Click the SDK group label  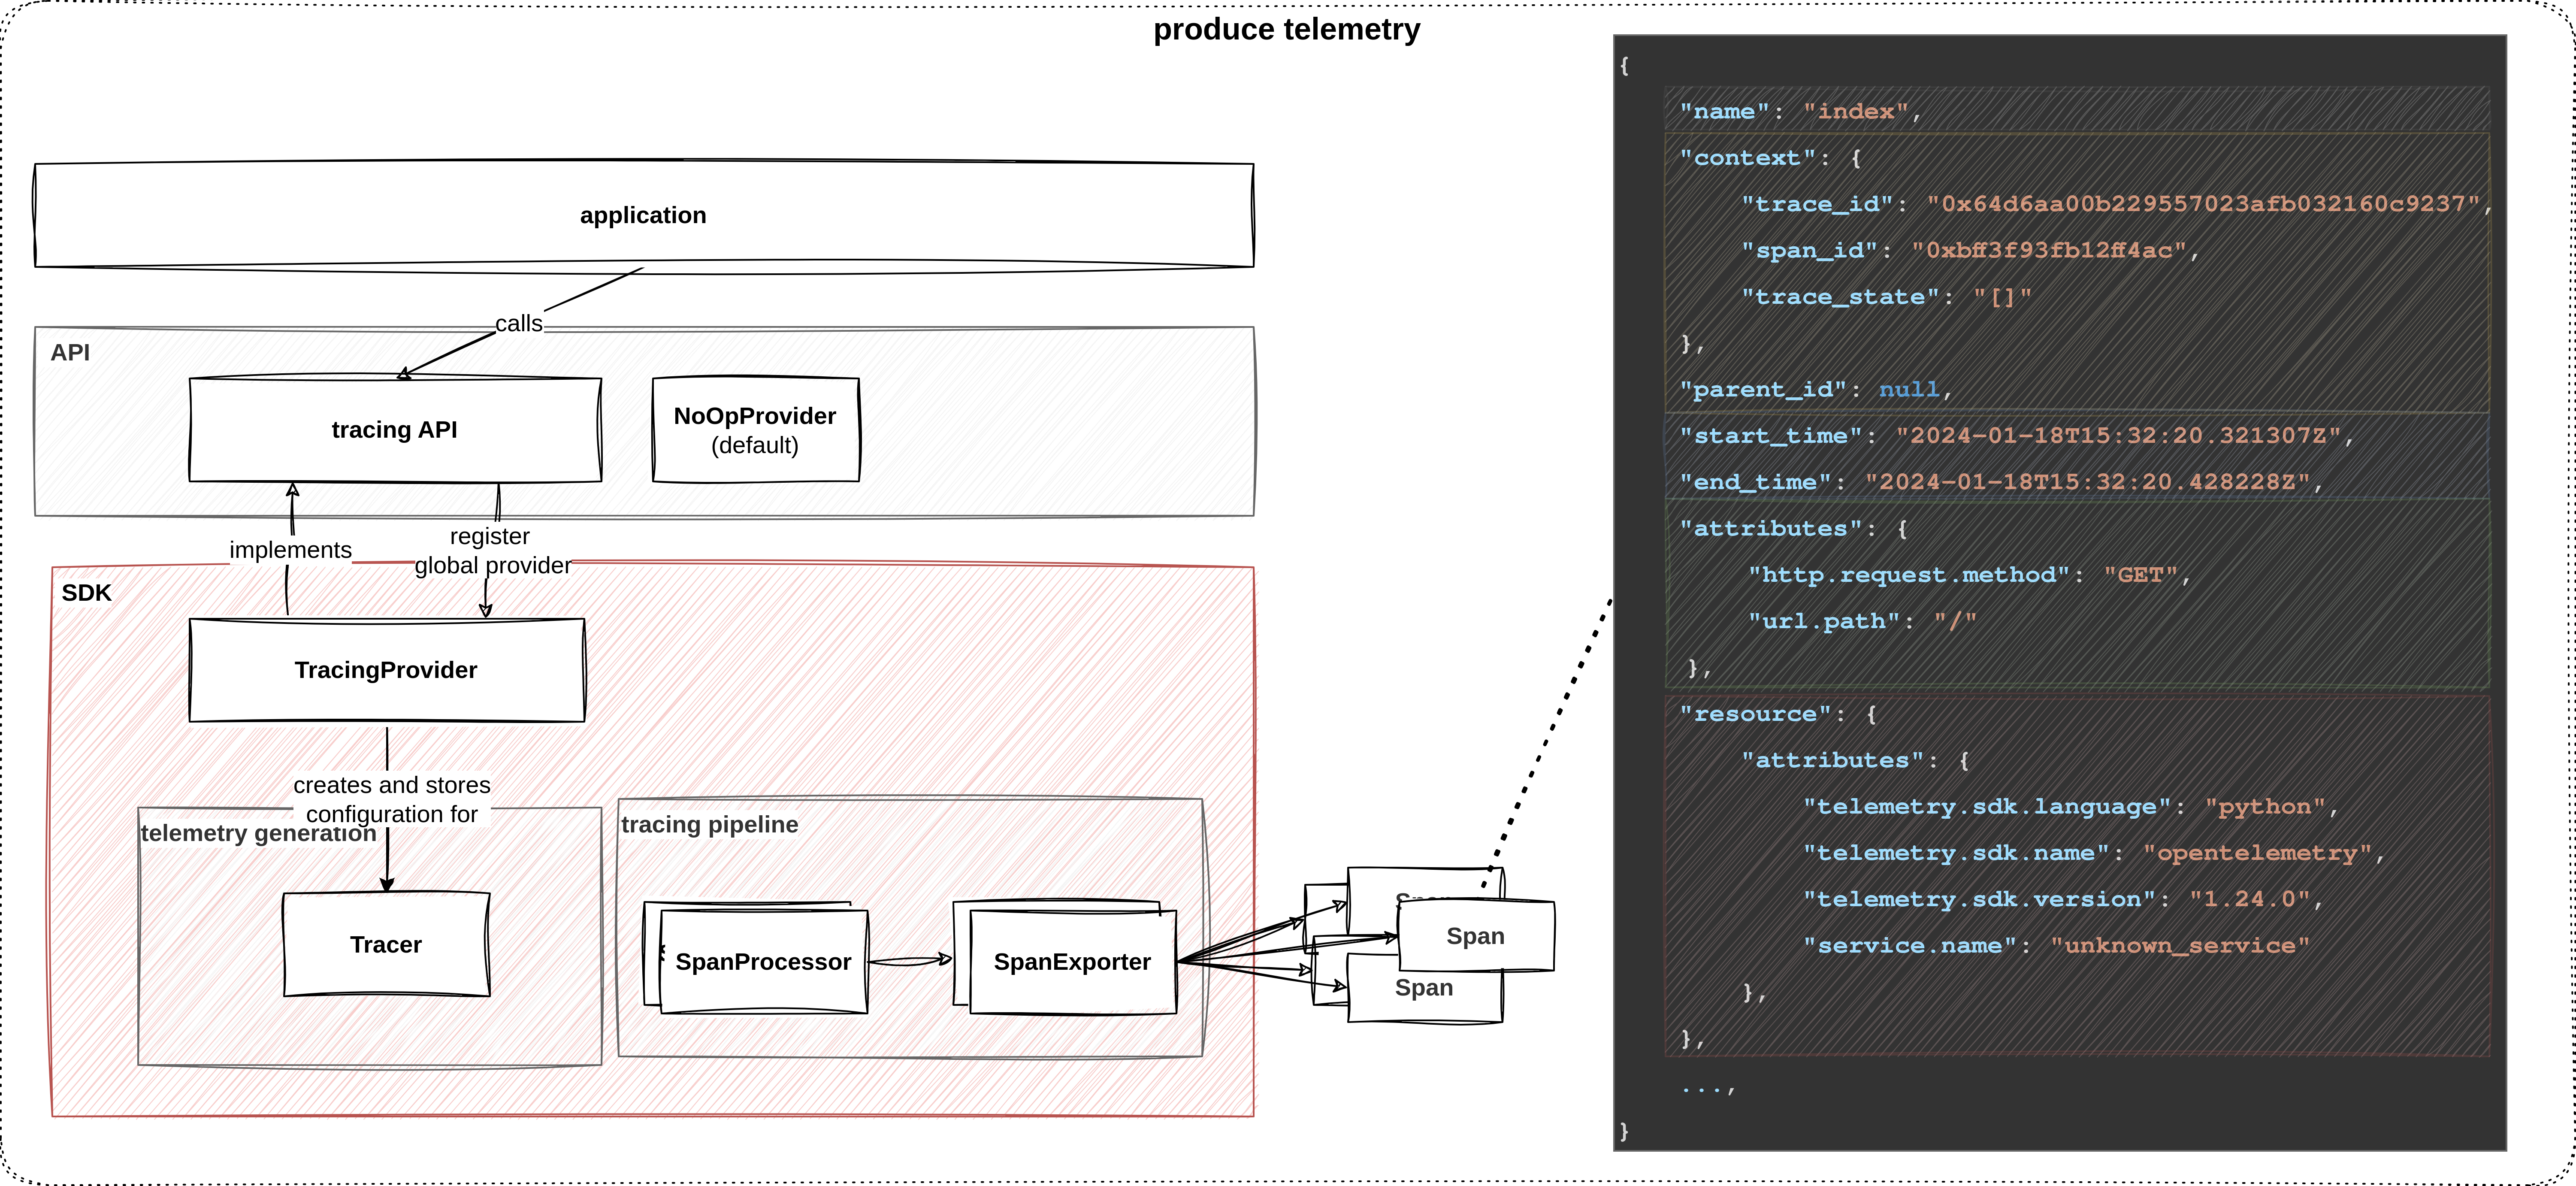(x=87, y=593)
